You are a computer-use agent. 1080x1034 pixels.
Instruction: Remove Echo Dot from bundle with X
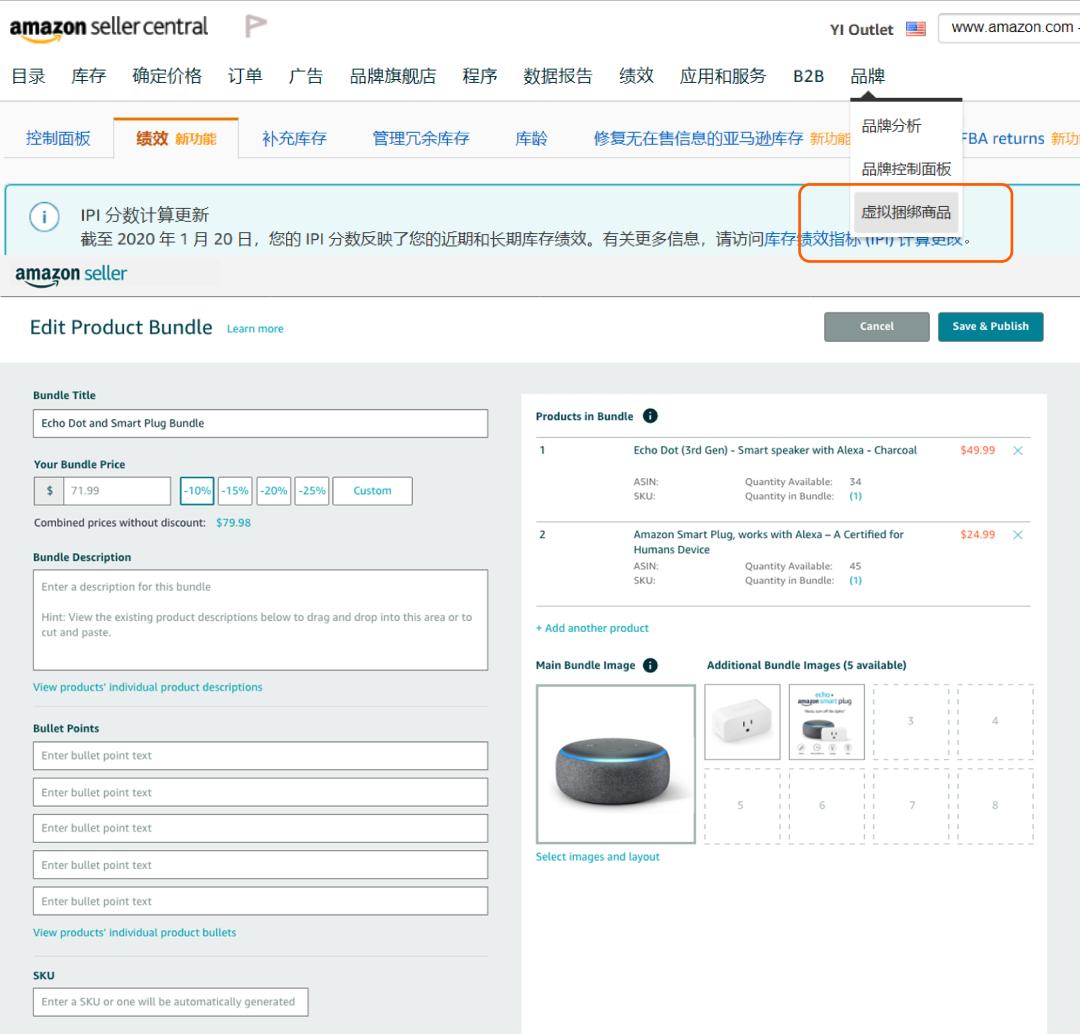[x=1017, y=451]
